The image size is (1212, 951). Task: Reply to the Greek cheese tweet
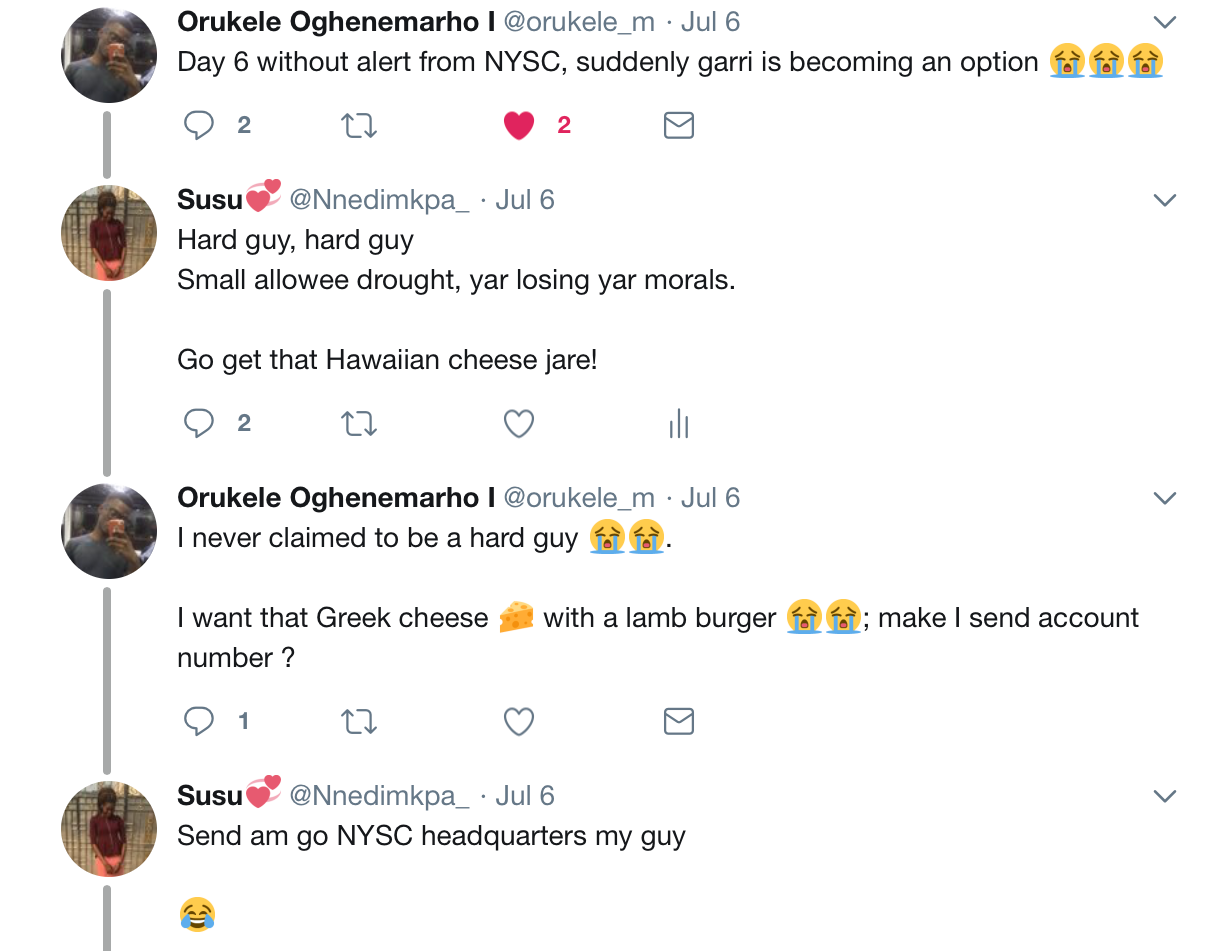pos(199,721)
